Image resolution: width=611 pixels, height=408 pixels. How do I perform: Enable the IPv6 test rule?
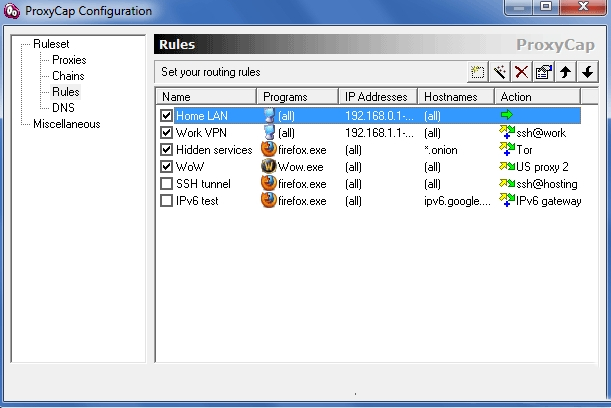(167, 201)
